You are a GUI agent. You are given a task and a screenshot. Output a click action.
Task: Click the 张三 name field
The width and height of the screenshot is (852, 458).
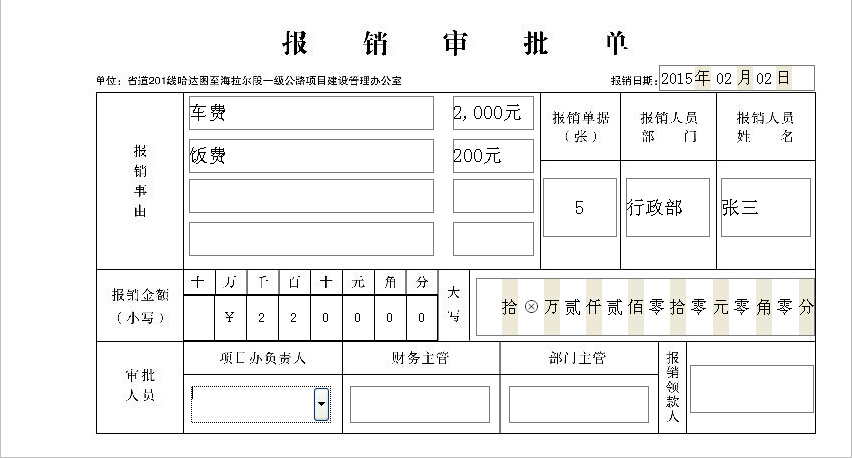tap(765, 208)
